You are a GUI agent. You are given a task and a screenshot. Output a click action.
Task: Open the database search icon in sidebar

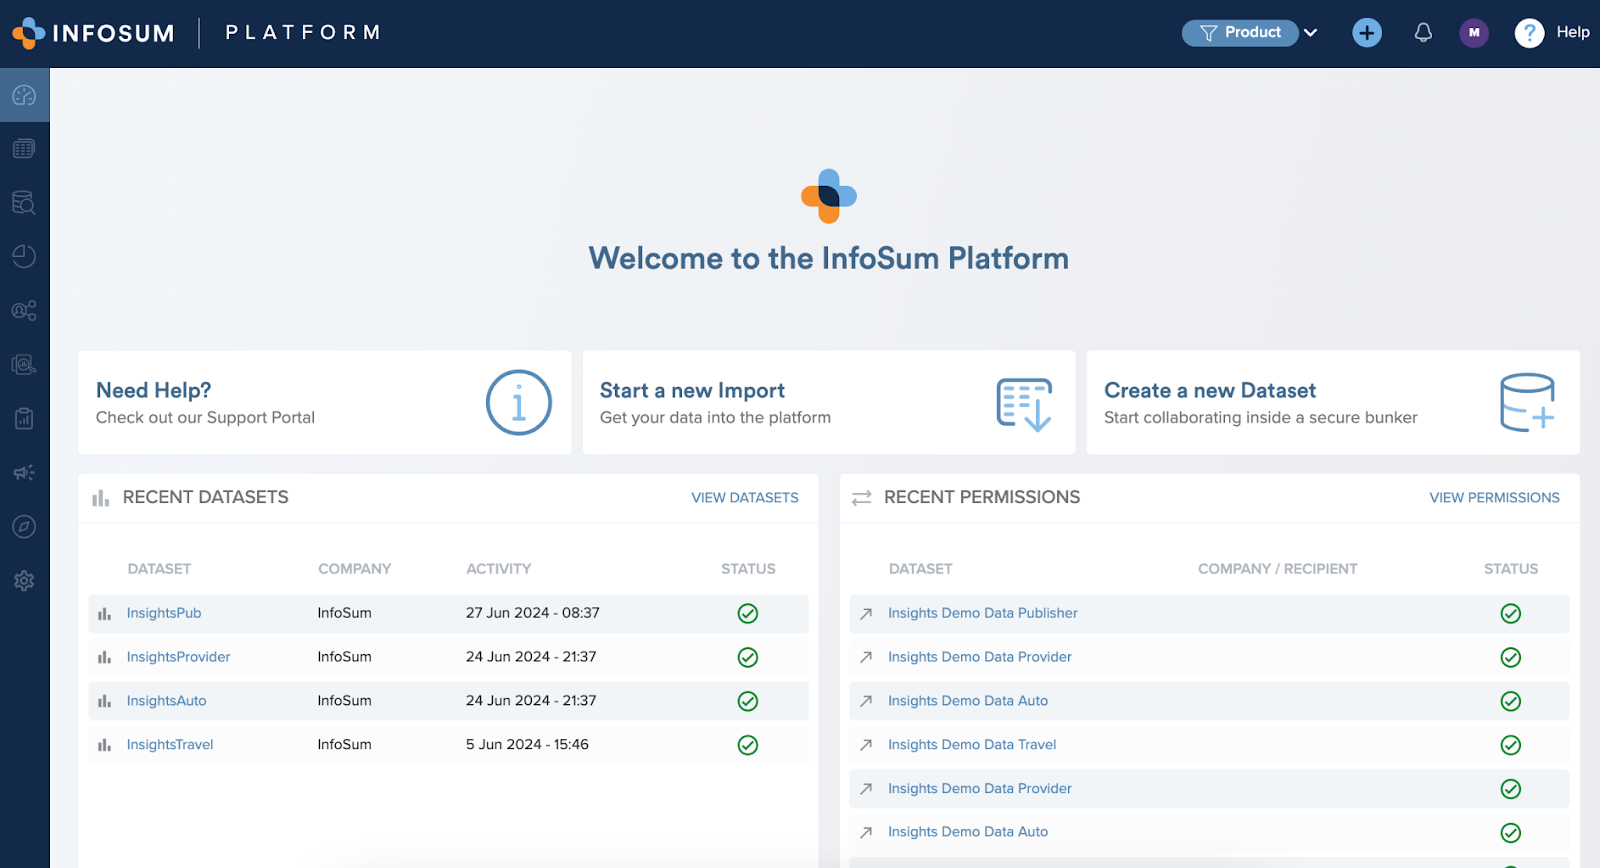pos(24,203)
